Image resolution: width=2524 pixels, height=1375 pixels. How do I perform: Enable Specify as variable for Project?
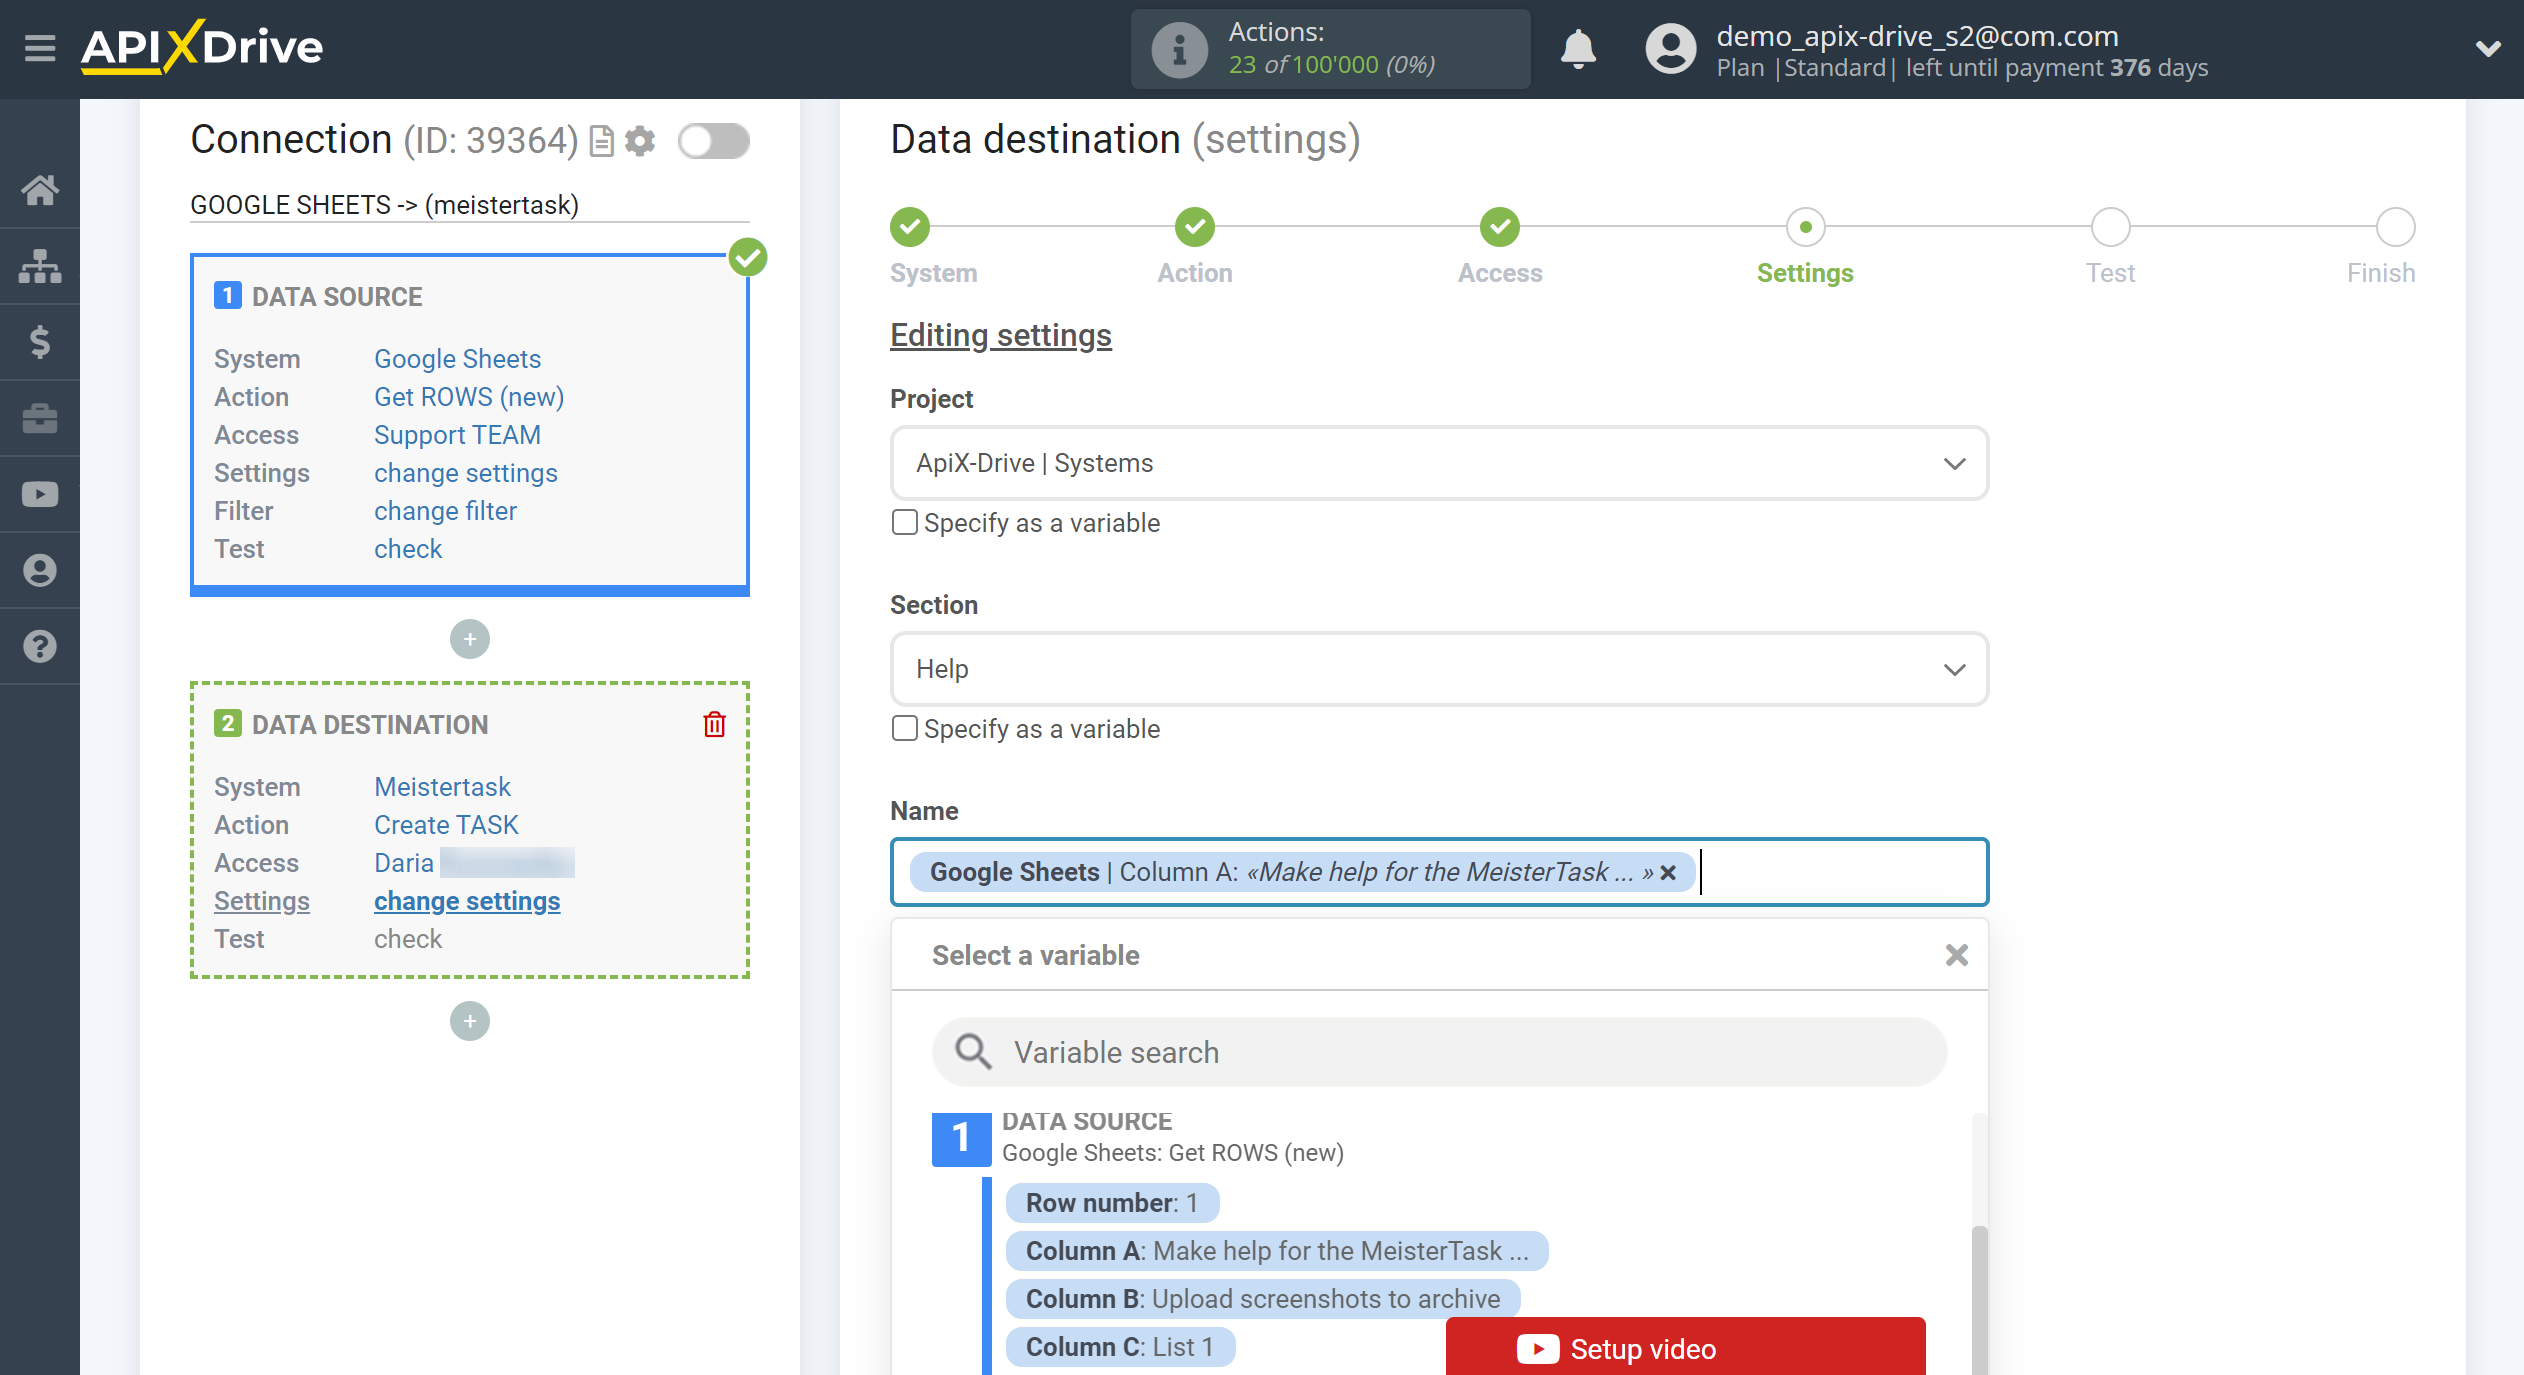(904, 522)
